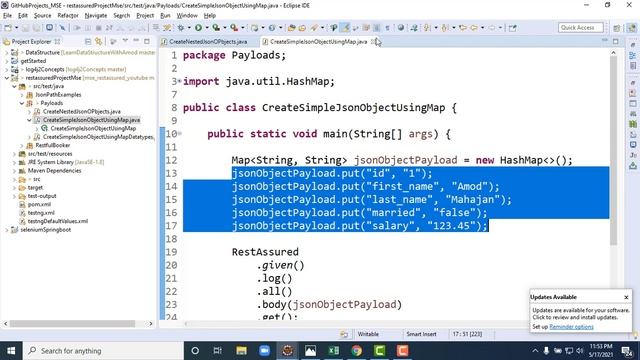Screen dimensions: 640x360
Task: Click the Coverage run icon
Action: point(216,28)
